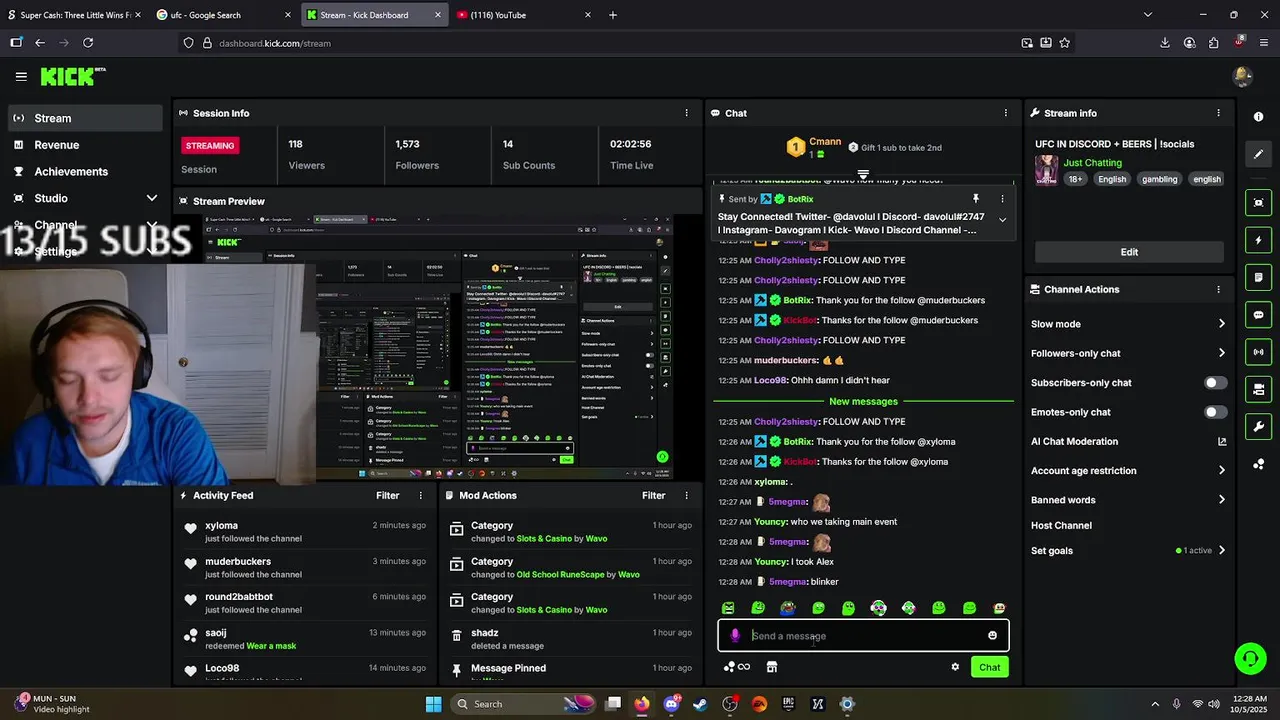
Task: Expand Followers-only chat options
Action: pos(1221,353)
